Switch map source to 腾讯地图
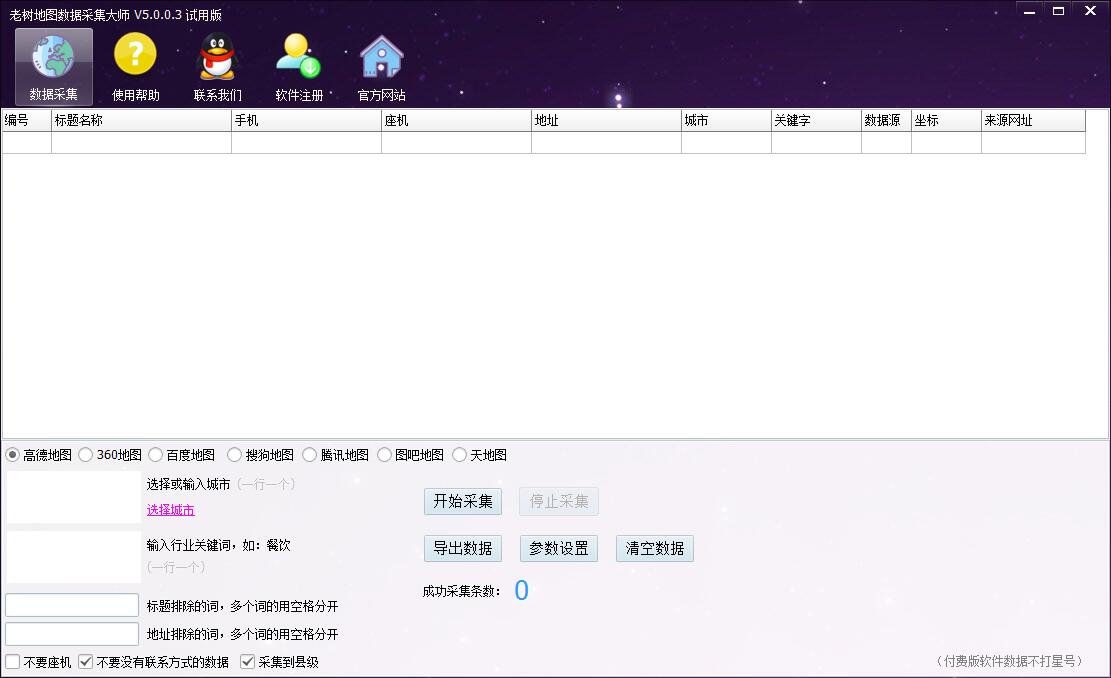 (310, 455)
